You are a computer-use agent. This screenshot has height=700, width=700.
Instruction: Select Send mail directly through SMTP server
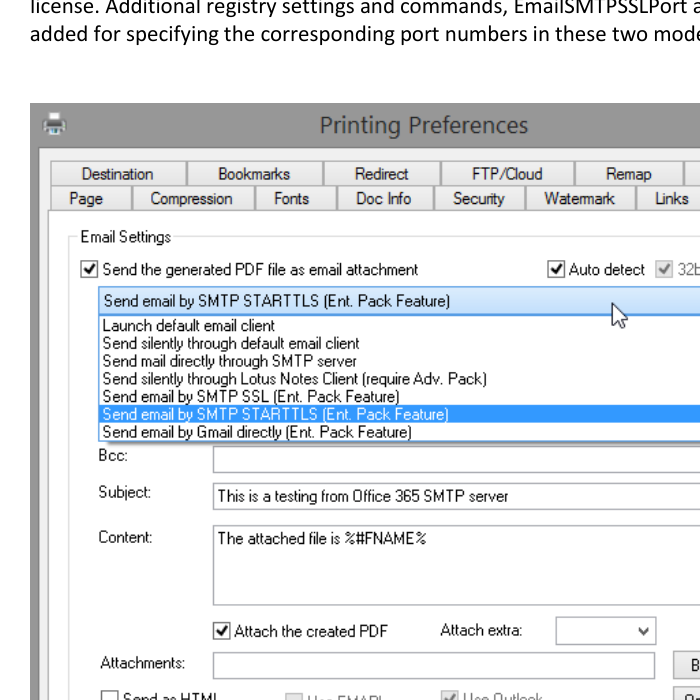coord(399,361)
